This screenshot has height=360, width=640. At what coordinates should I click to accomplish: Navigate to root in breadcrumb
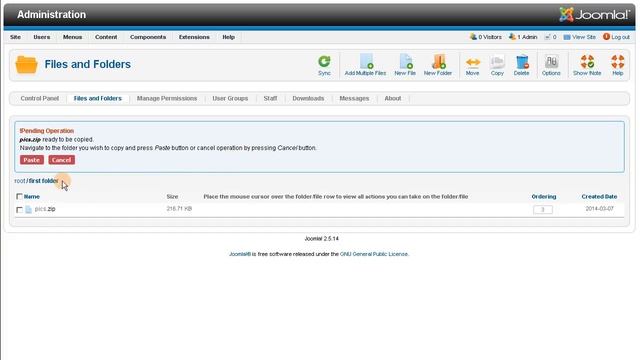[x=20, y=181]
